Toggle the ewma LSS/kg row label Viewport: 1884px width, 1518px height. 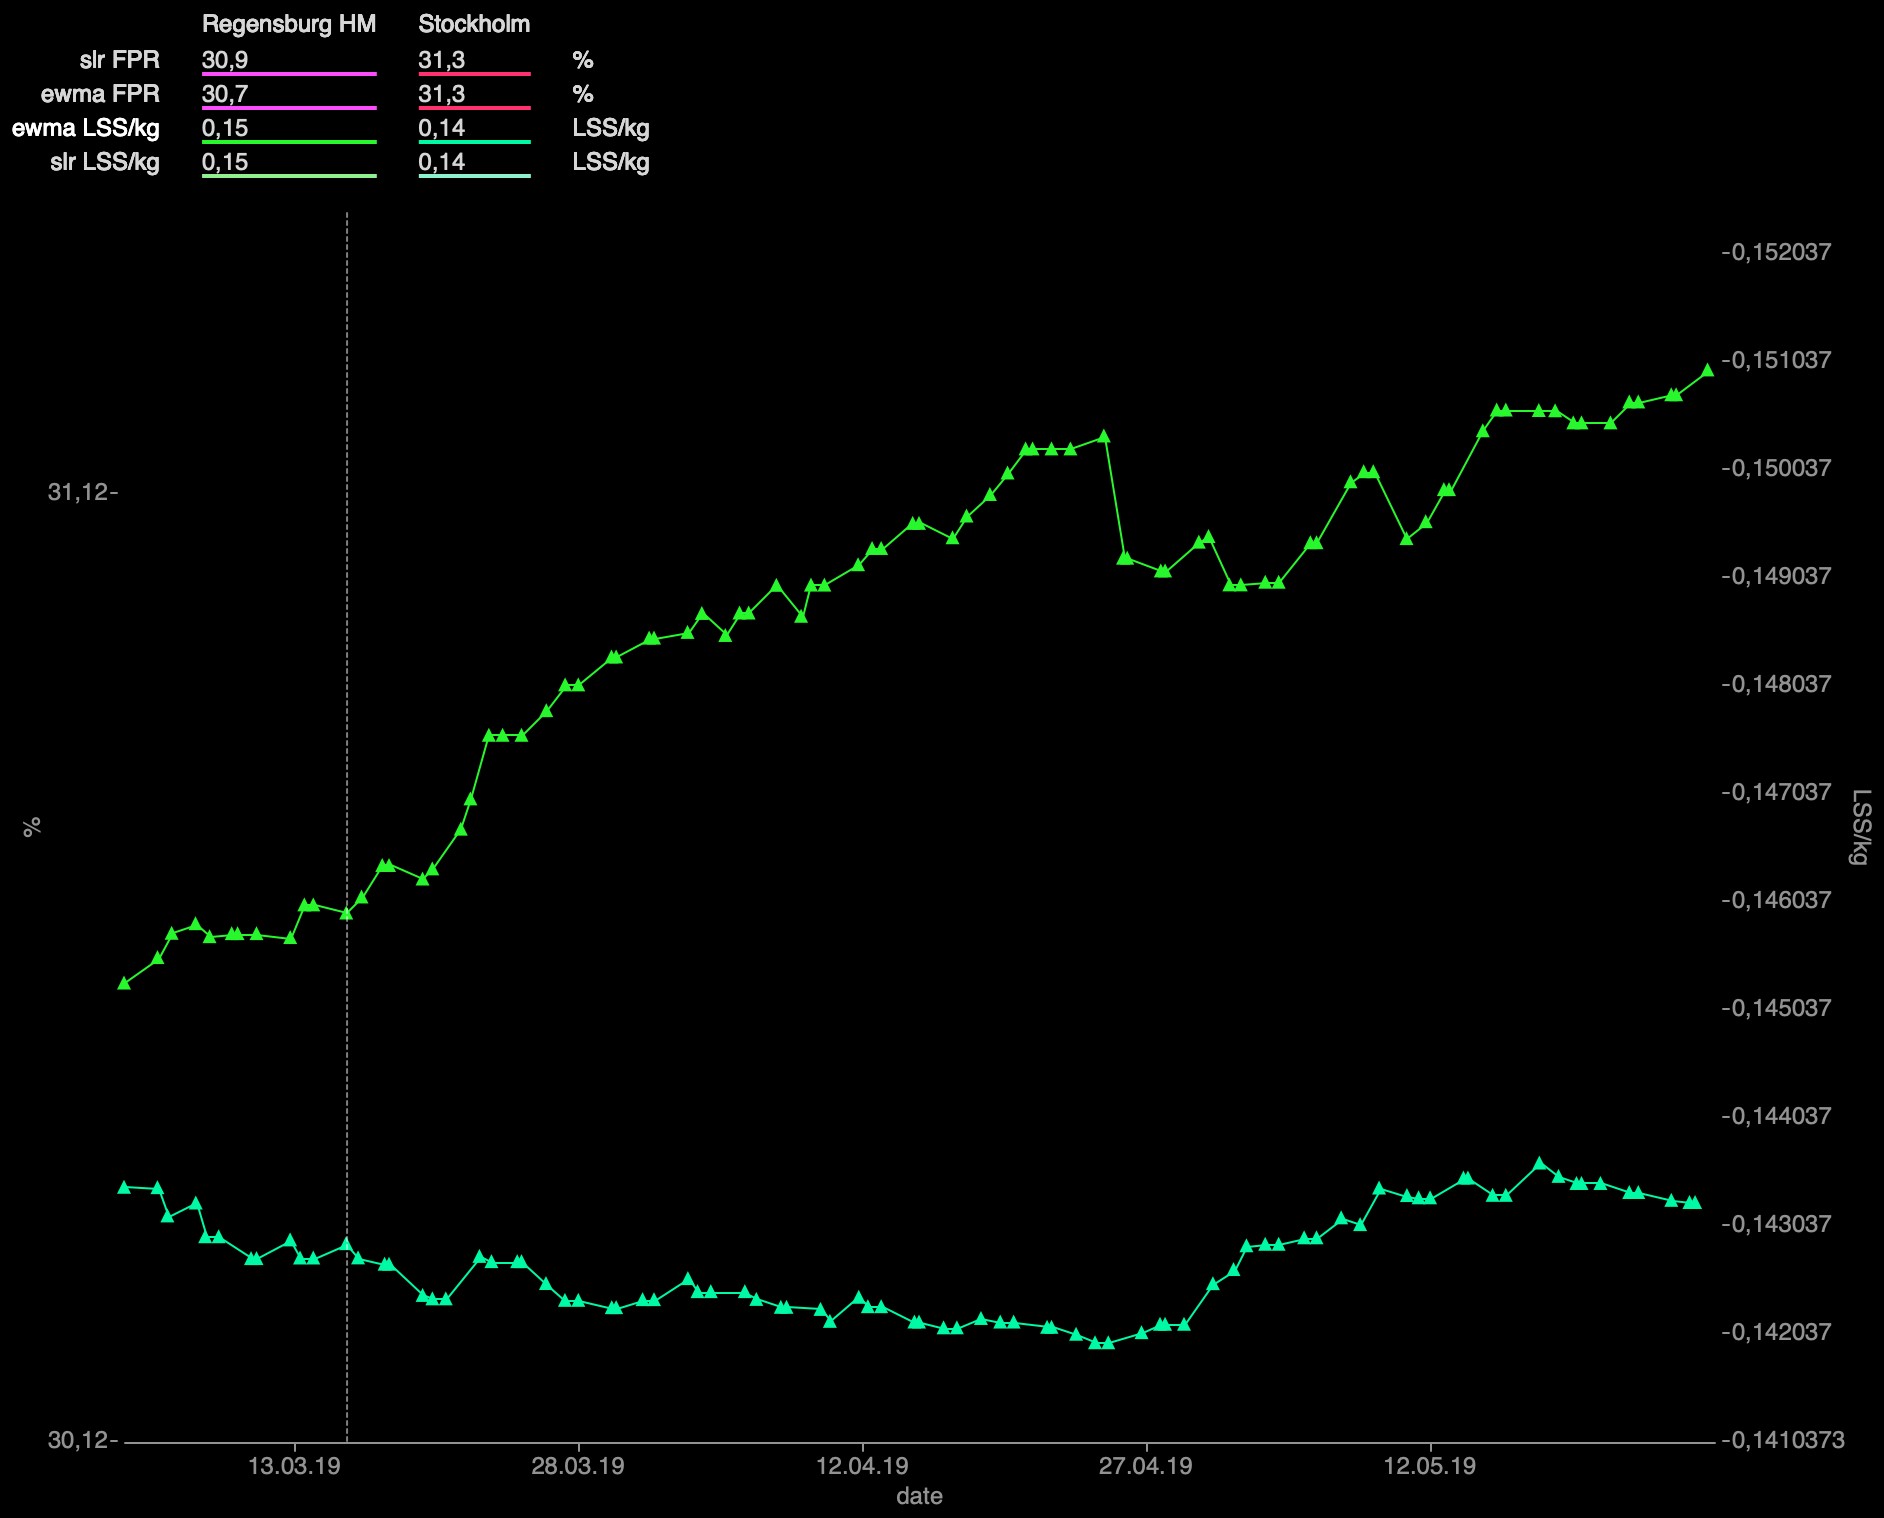tap(86, 128)
